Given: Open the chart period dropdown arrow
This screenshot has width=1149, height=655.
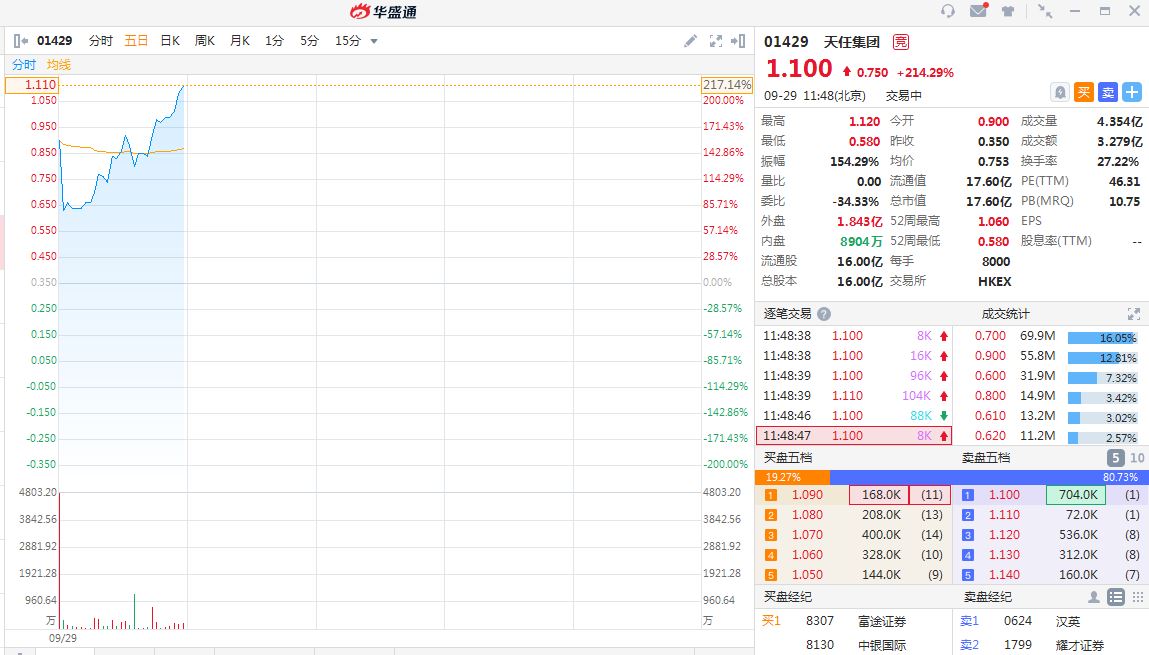Looking at the screenshot, I should pyautogui.click(x=374, y=41).
